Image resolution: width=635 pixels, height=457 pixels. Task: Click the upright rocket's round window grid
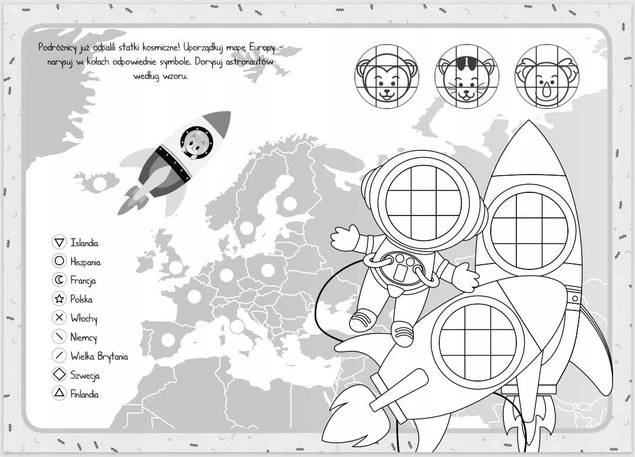coord(528,229)
